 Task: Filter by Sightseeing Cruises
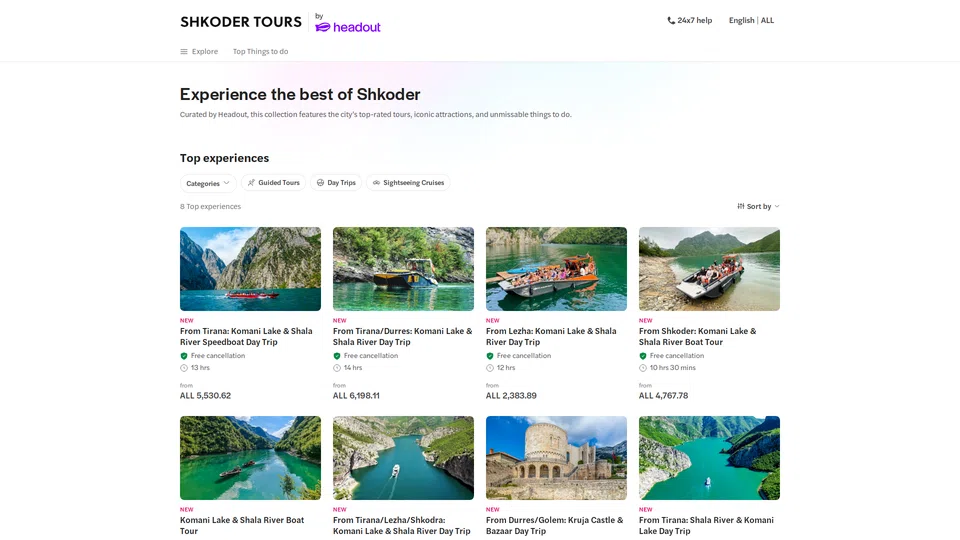point(408,182)
